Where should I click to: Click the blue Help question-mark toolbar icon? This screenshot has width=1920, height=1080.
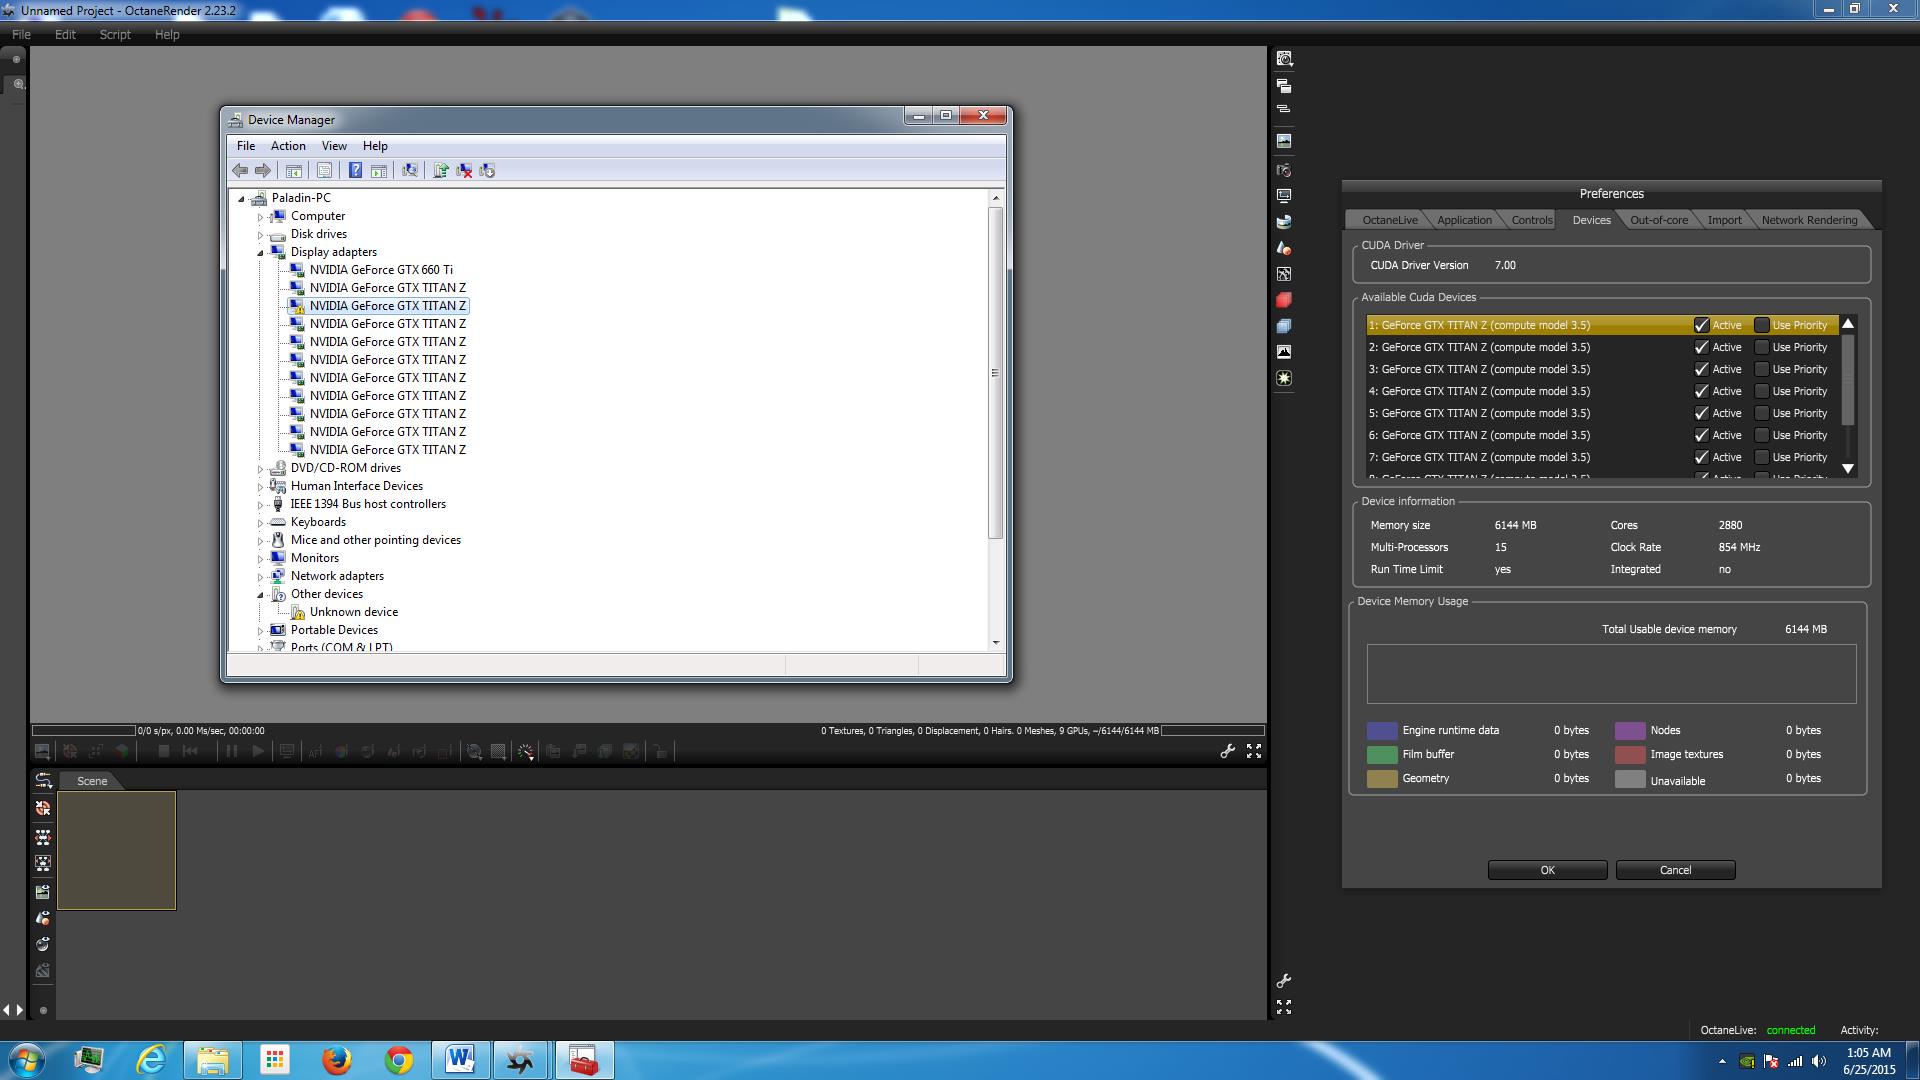[x=355, y=171]
